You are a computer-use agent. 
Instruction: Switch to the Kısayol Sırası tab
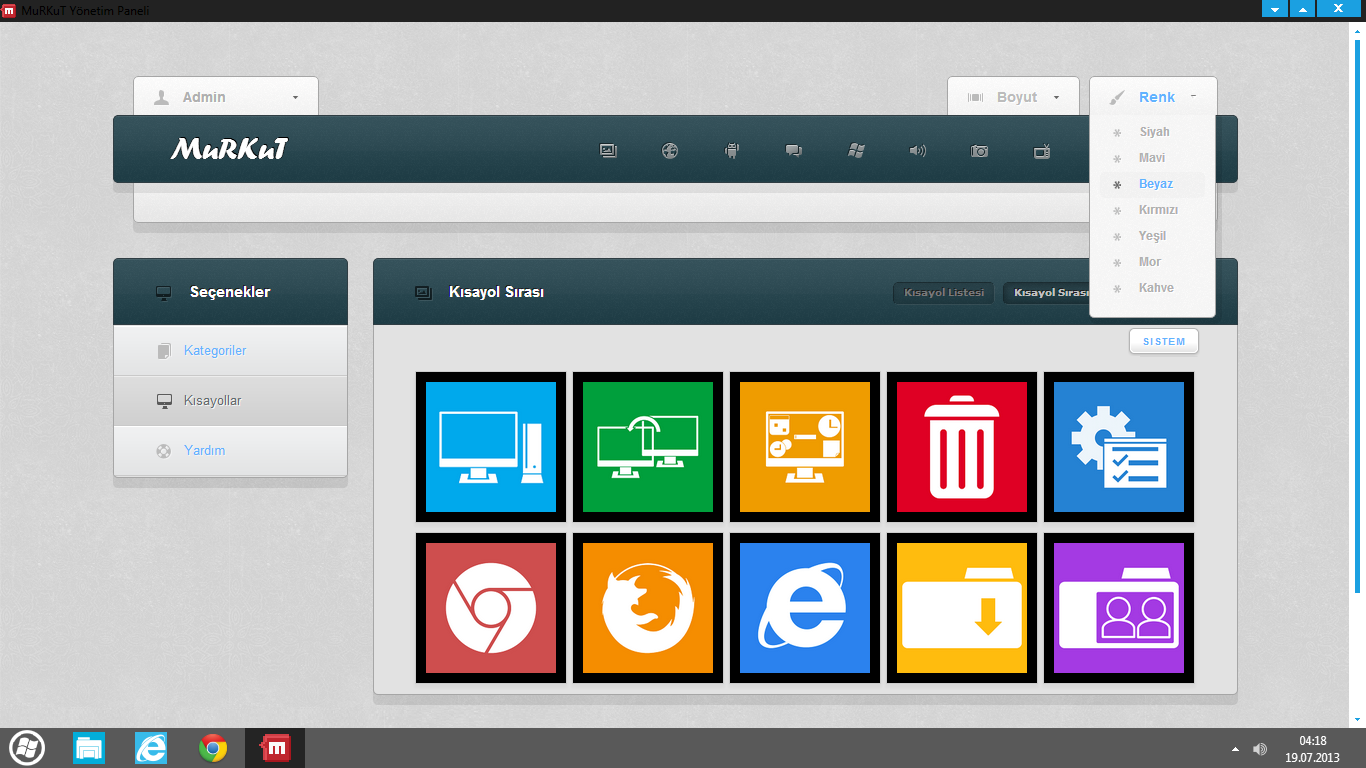(x=1047, y=293)
